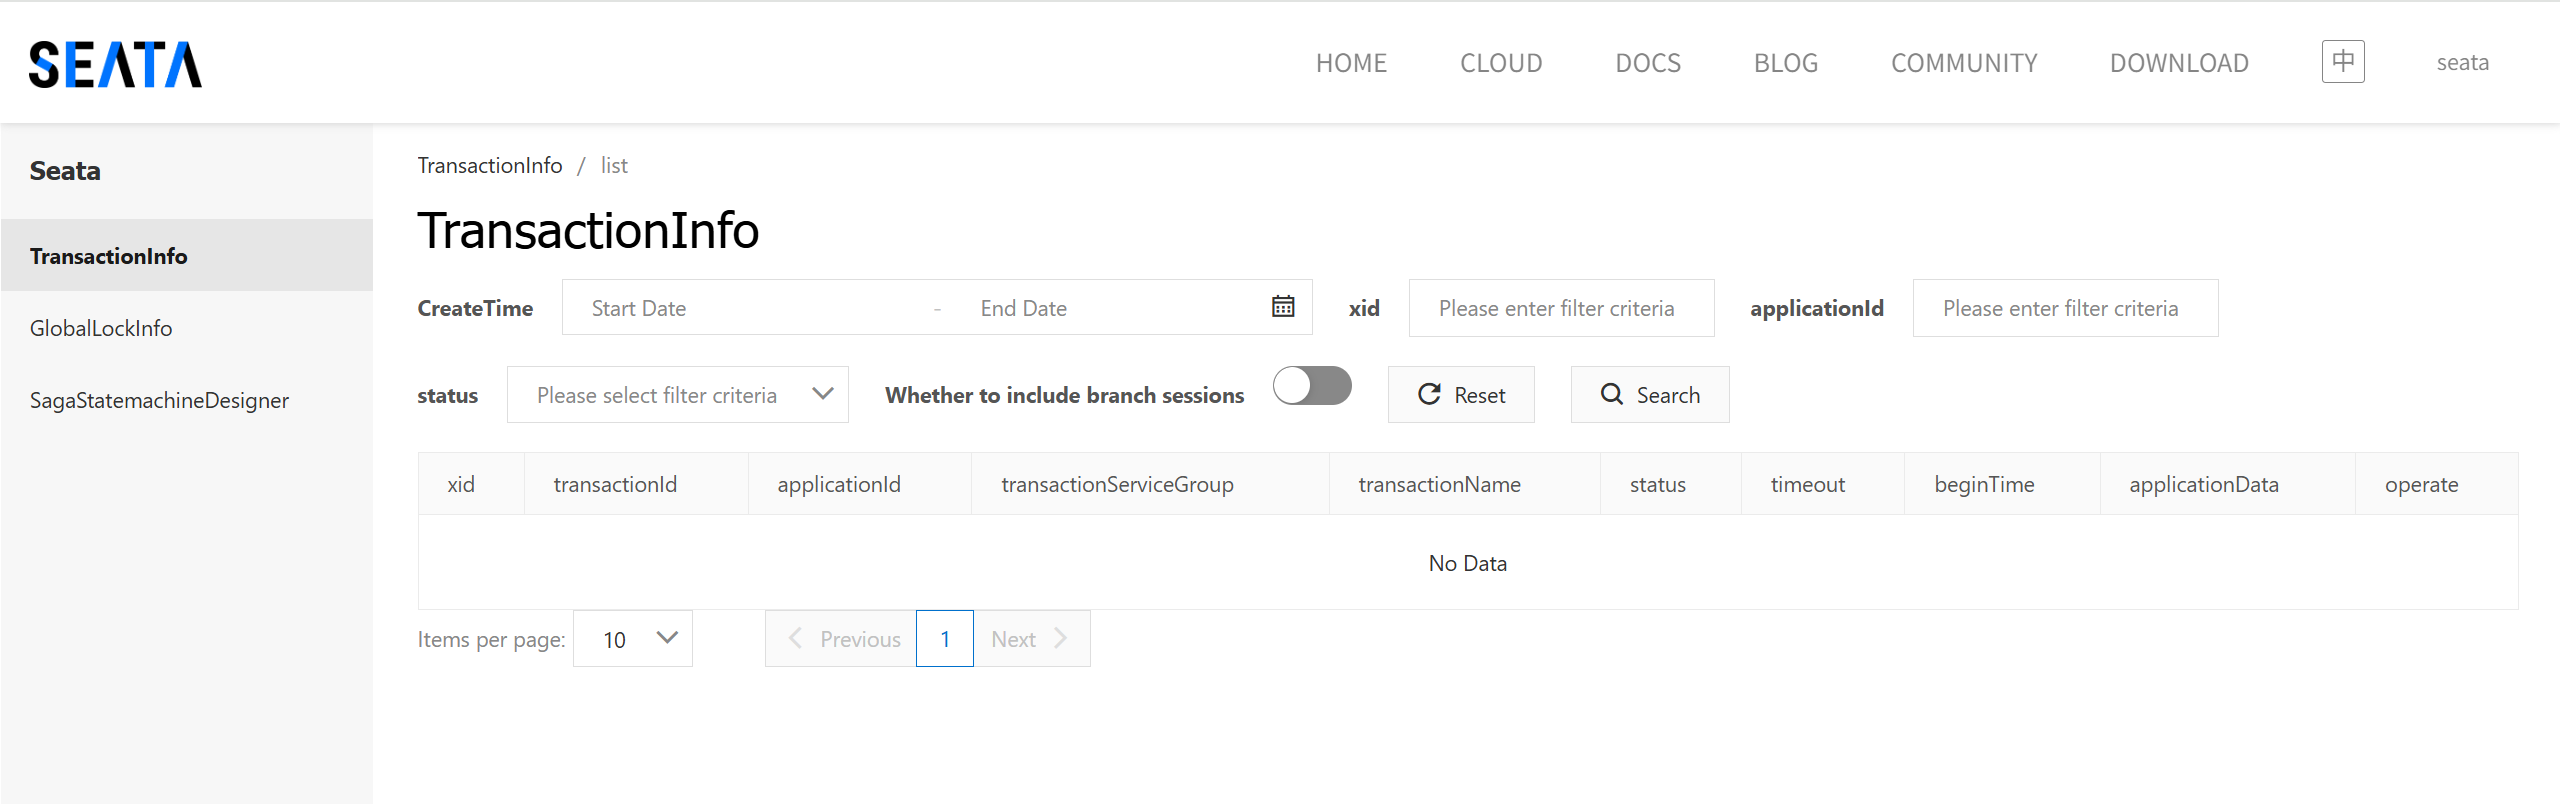Click the list breadcrumb text

[614, 166]
